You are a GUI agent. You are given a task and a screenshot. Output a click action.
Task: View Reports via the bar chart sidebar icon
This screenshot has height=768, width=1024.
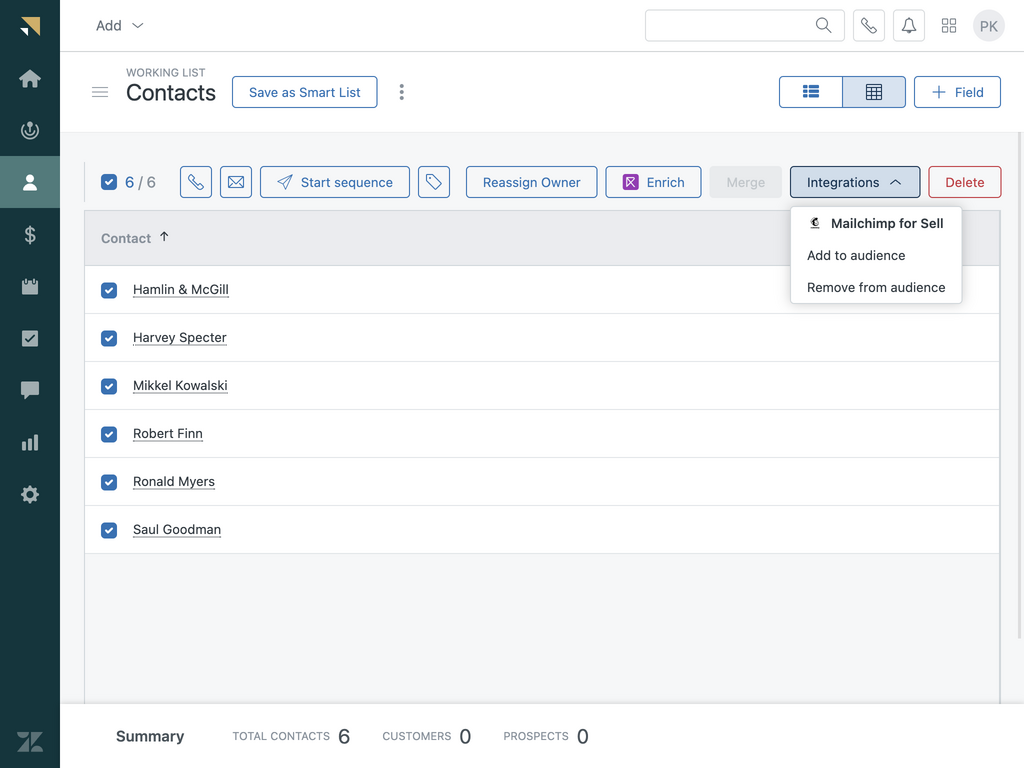[29, 442]
